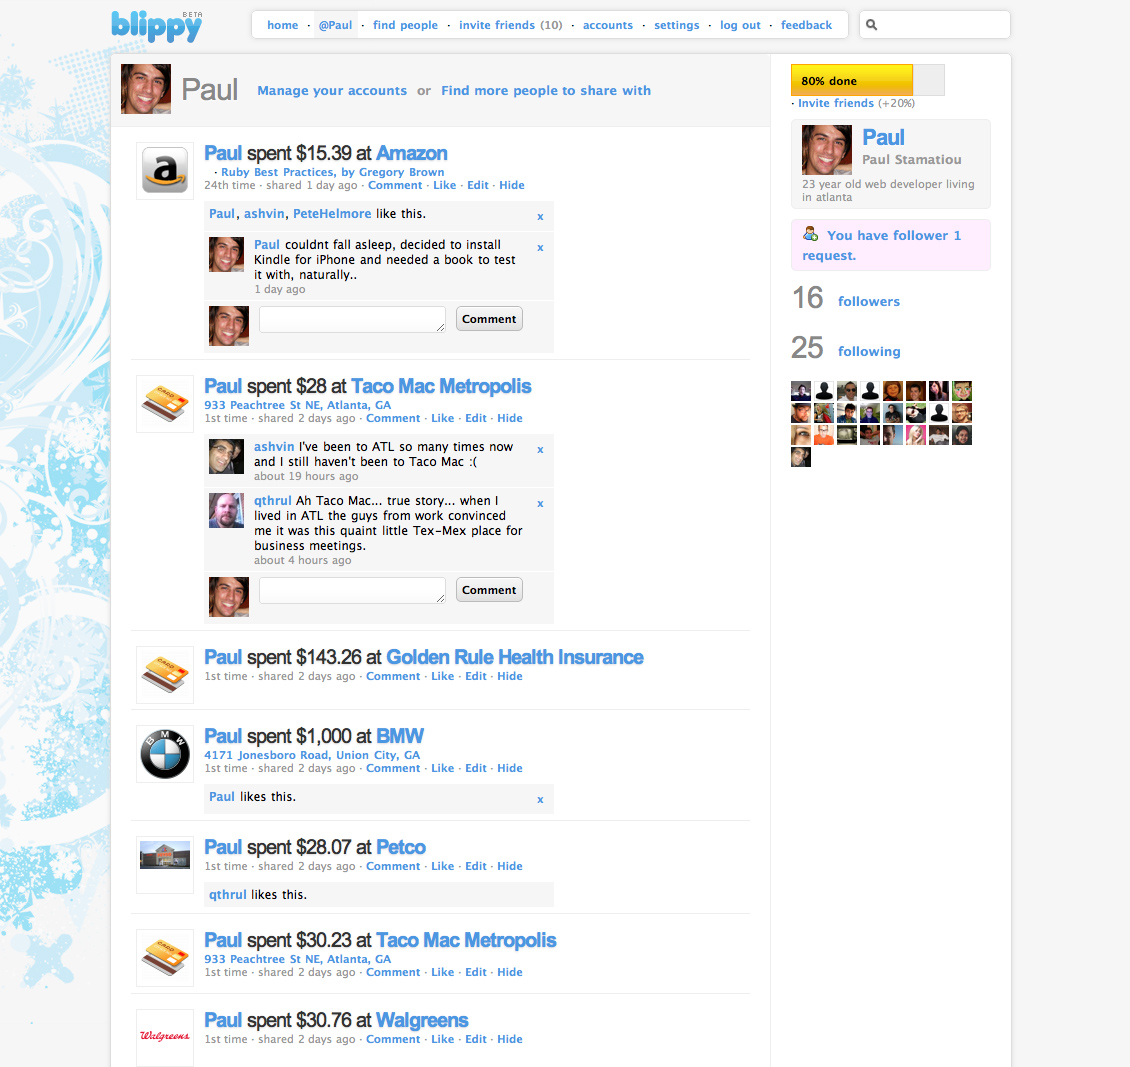This screenshot has height=1067, width=1130.
Task: View the following list
Action: [x=869, y=352]
